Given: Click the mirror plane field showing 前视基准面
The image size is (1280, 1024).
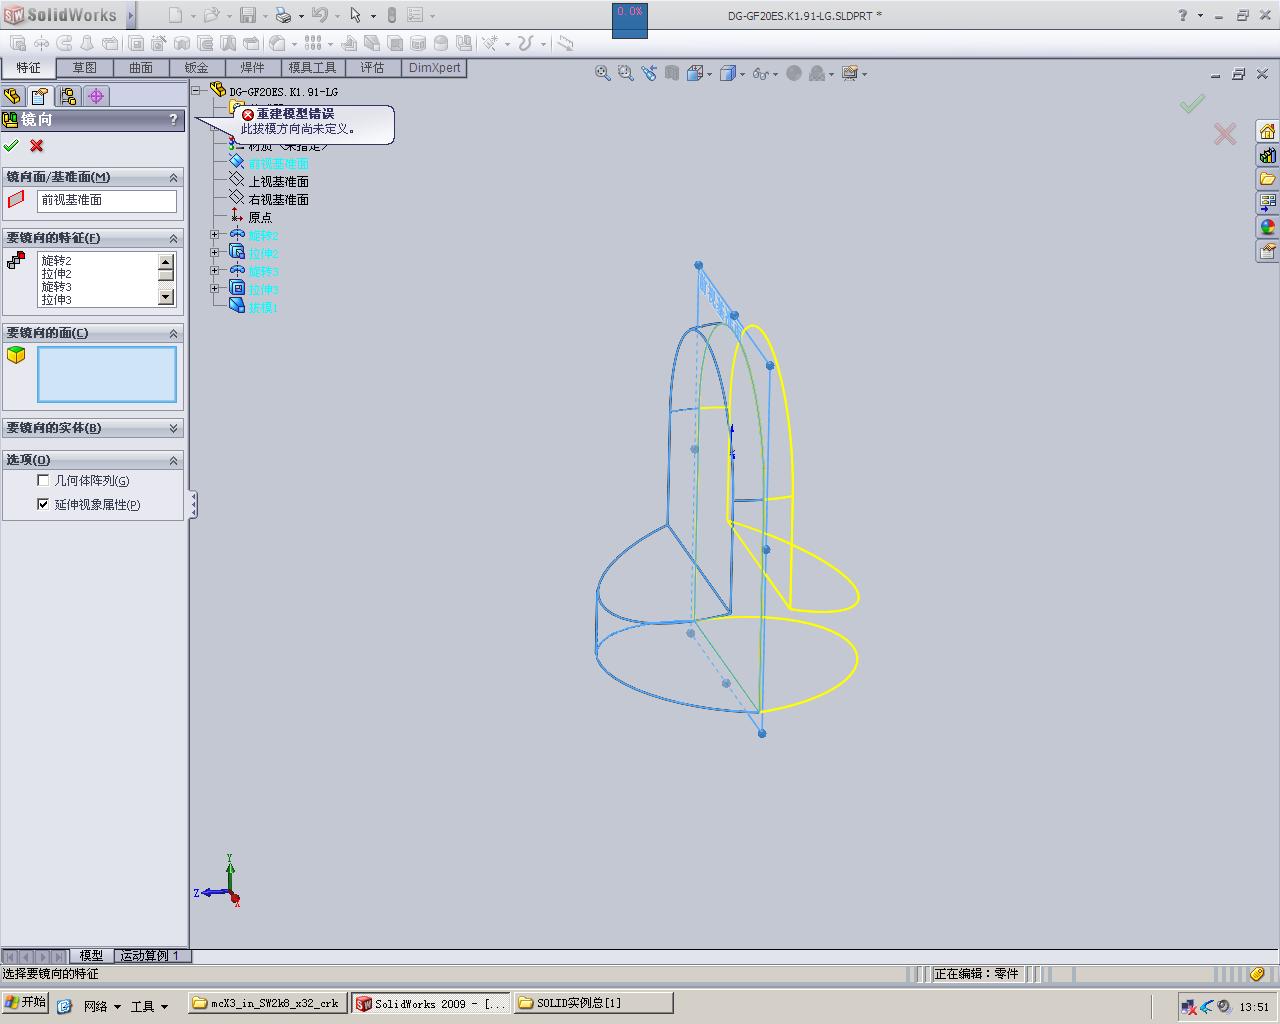Looking at the screenshot, I should tap(107, 201).
